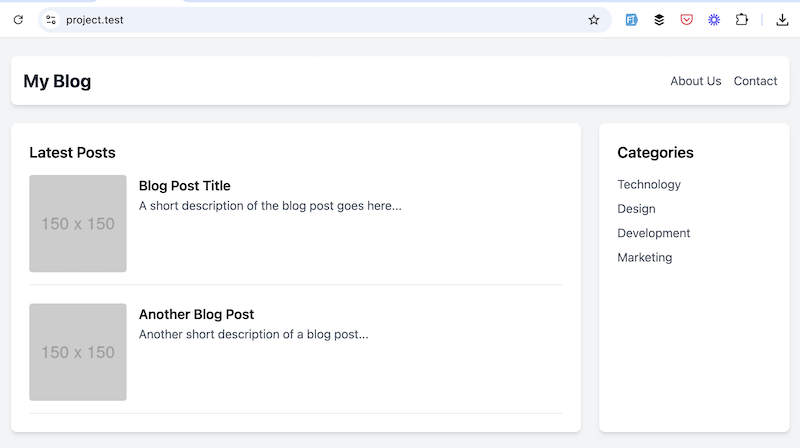The image size is (800, 448).
Task: Save page with red Pocket icon
Action: tap(687, 20)
